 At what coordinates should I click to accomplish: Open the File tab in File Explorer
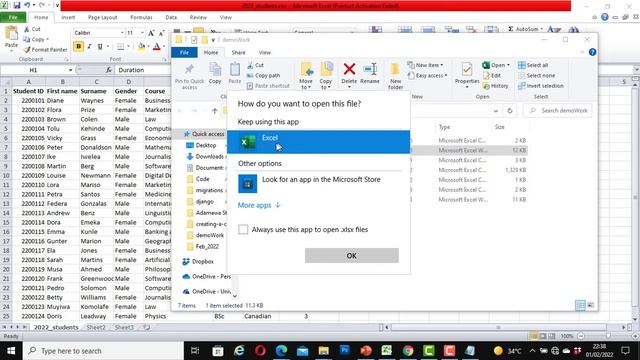pyautogui.click(x=184, y=52)
